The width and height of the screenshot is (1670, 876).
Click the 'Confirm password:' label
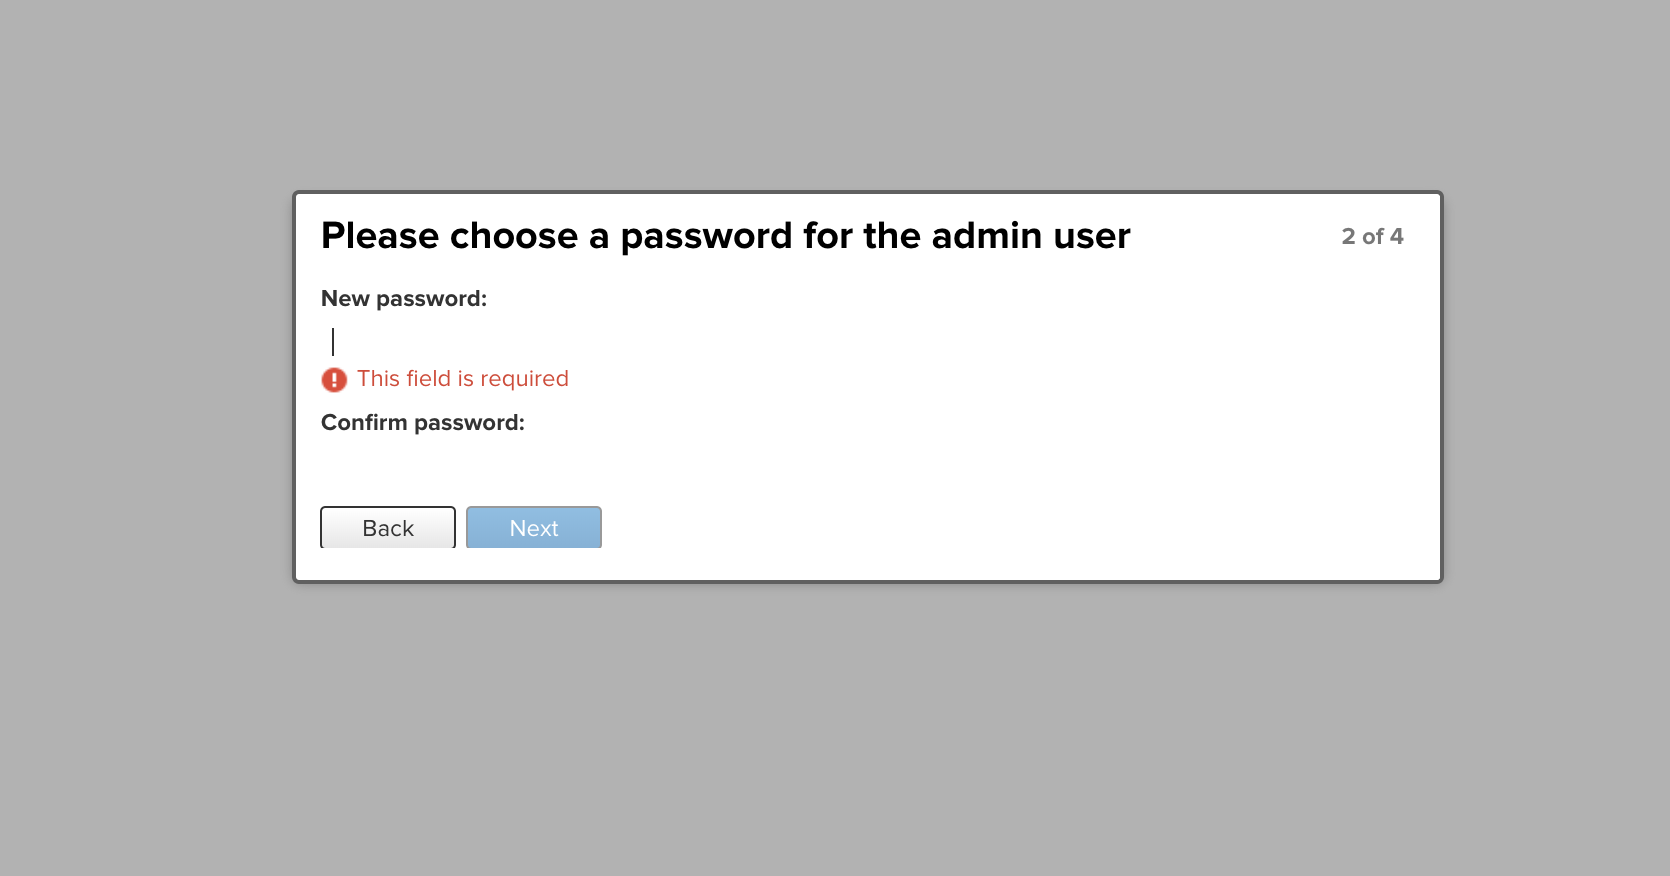pos(421,422)
